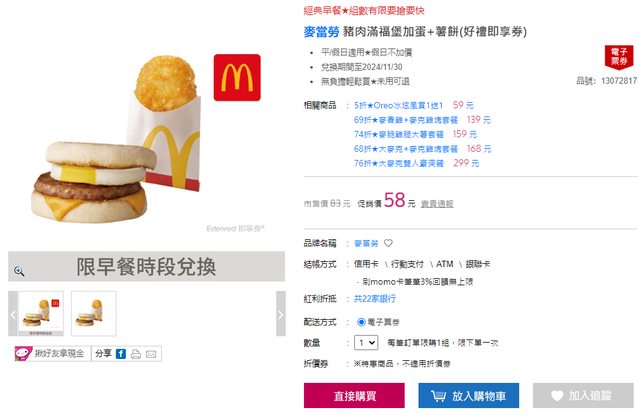Click the 加入追蹤 button
640x415 pixels.
click(583, 395)
